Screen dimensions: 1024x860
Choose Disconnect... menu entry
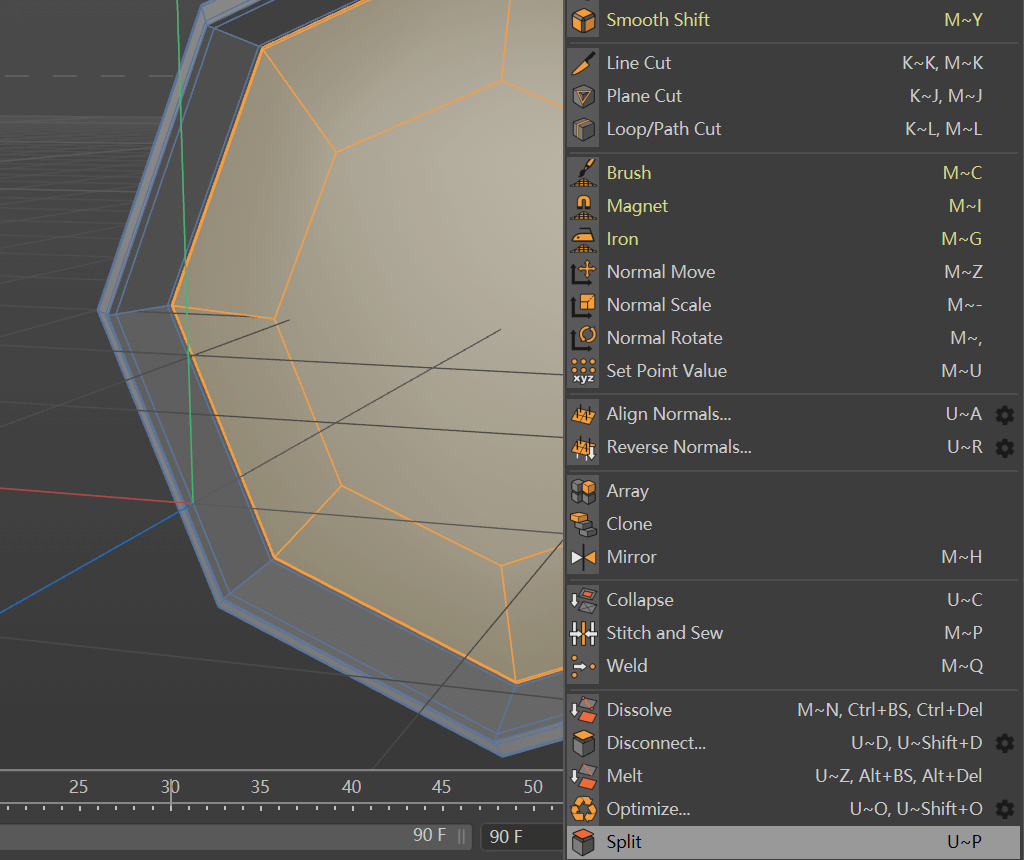(x=793, y=743)
